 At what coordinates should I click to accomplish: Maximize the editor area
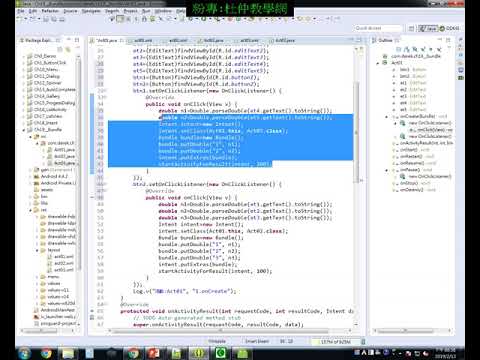pyautogui.click(x=359, y=40)
